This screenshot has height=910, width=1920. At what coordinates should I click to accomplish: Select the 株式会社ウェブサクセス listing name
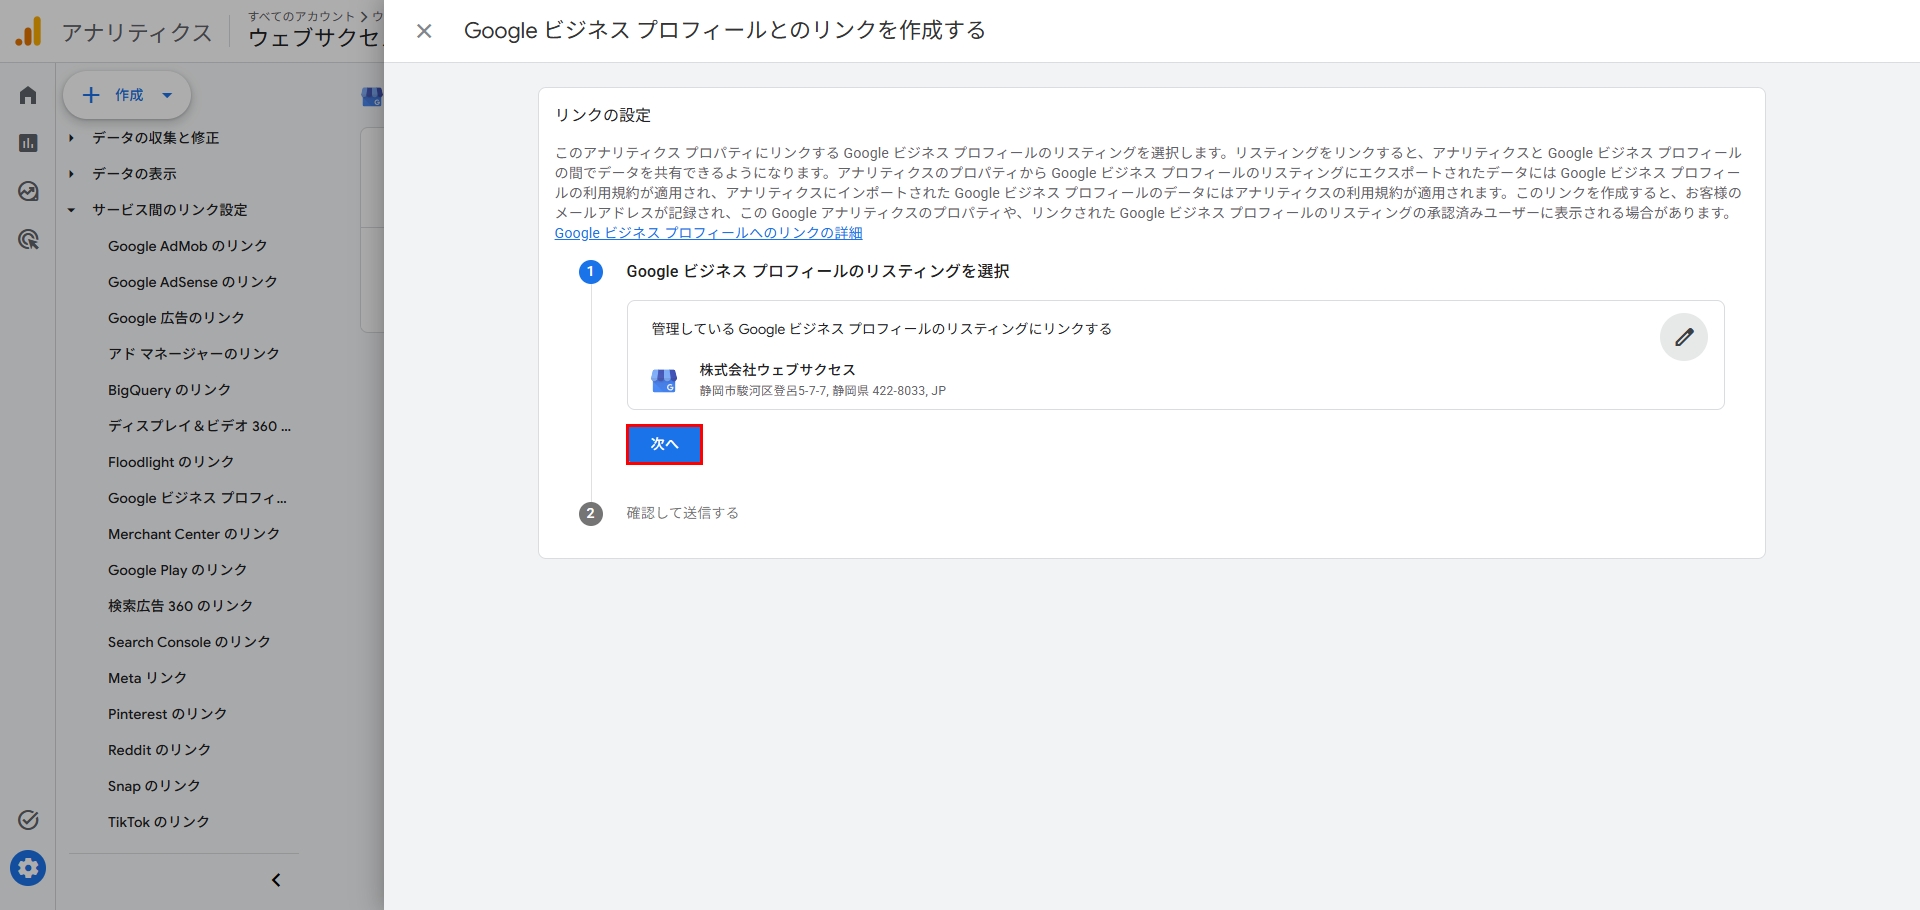[x=777, y=370]
